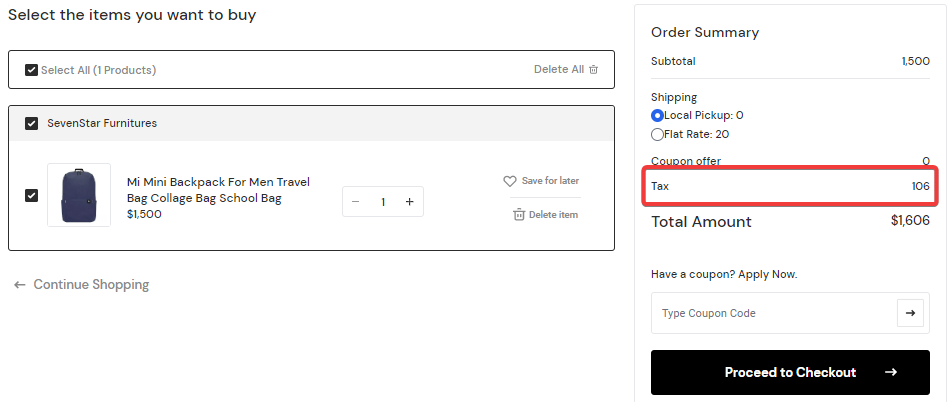Click the trash icon beside Delete item

519,214
